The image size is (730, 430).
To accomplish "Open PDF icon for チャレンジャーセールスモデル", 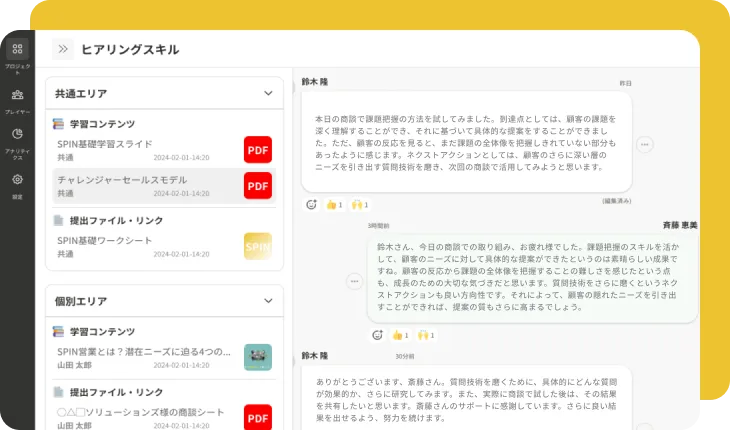I will coord(258,186).
